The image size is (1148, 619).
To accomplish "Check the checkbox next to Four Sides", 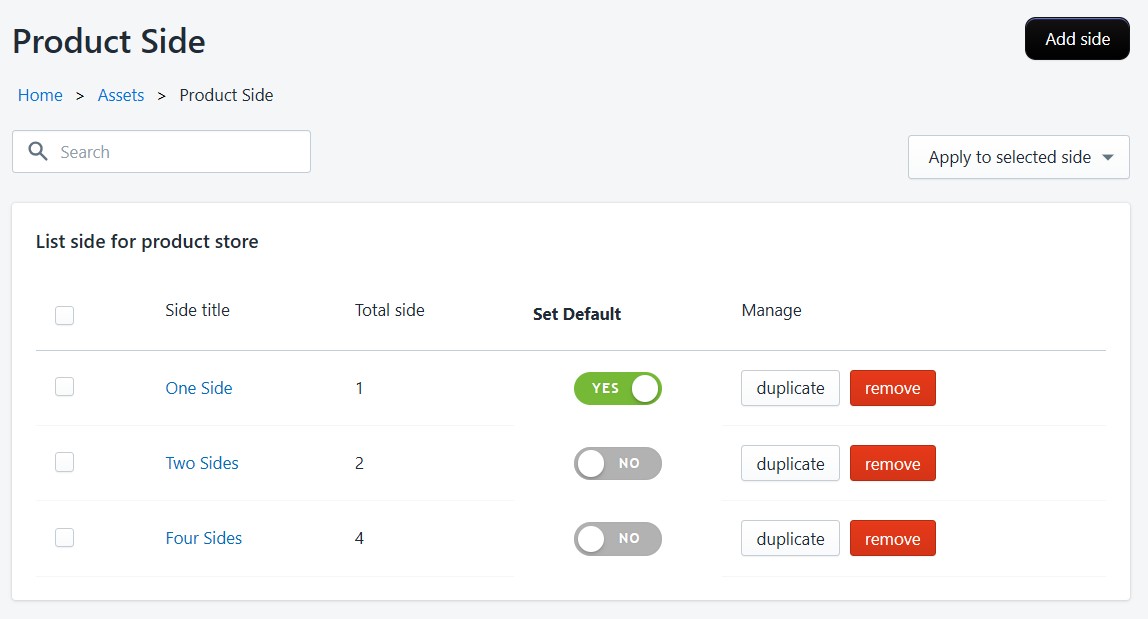I will point(64,537).
